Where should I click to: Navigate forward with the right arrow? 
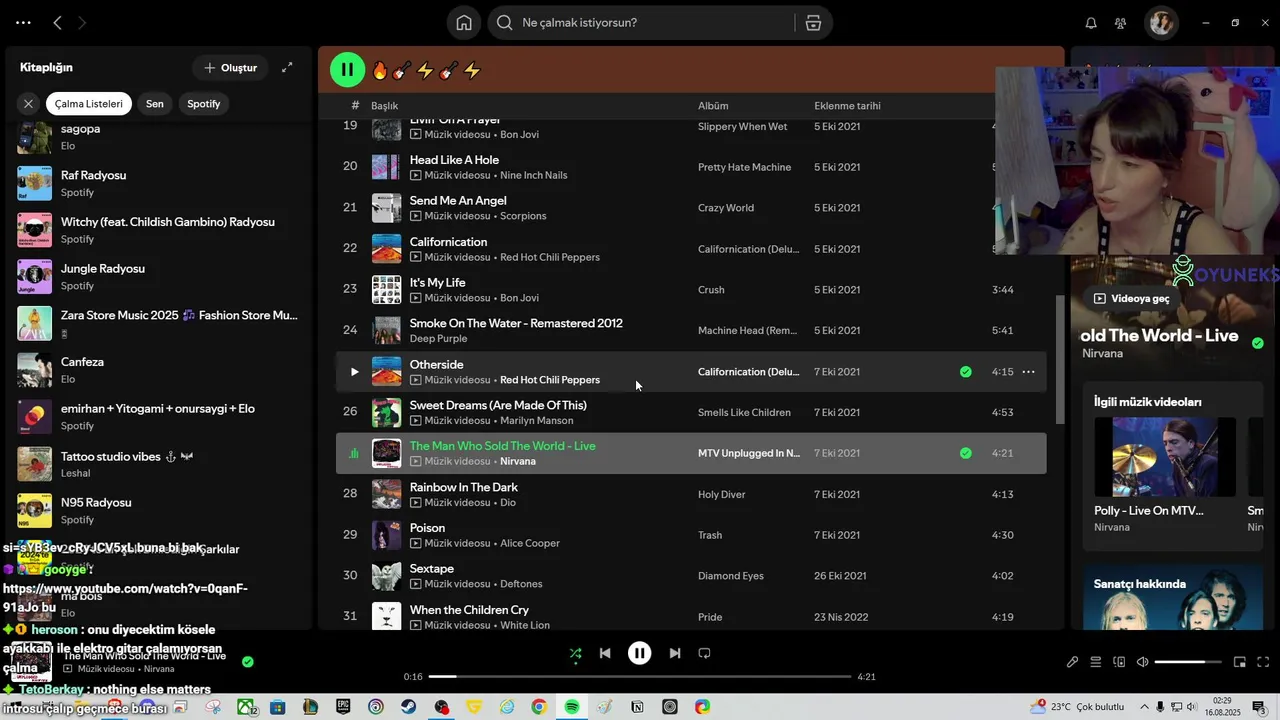click(x=82, y=22)
